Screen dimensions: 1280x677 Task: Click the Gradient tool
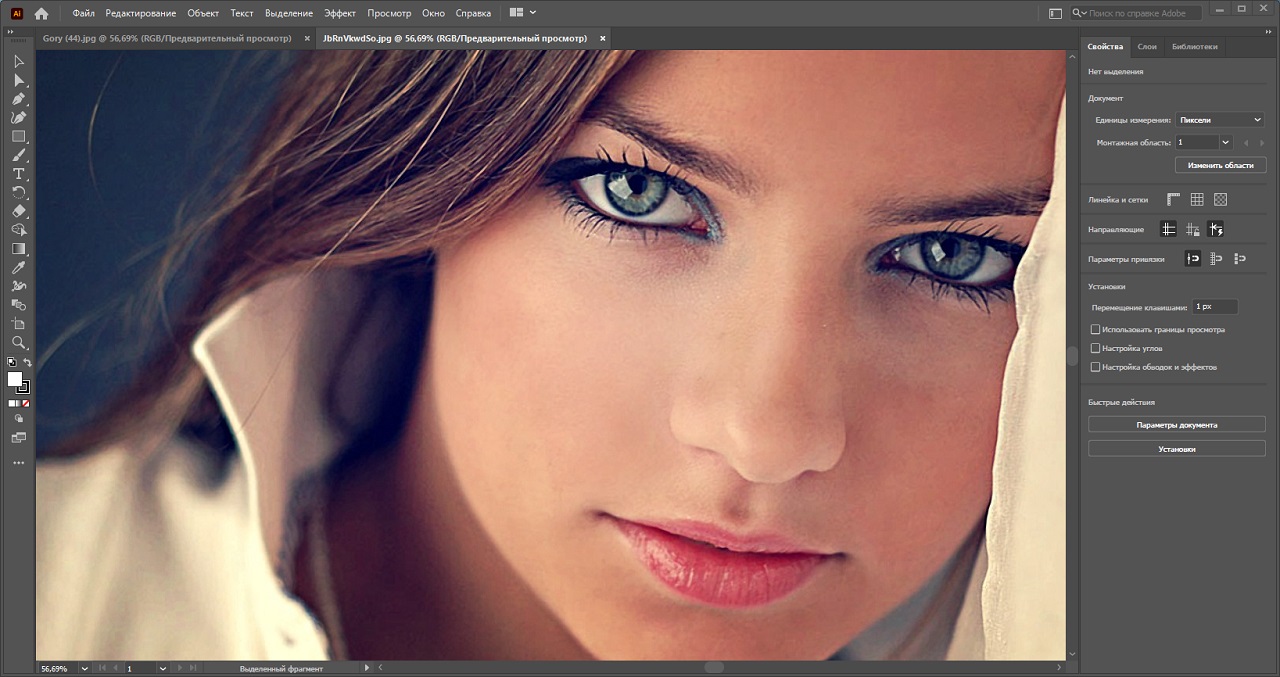18,249
